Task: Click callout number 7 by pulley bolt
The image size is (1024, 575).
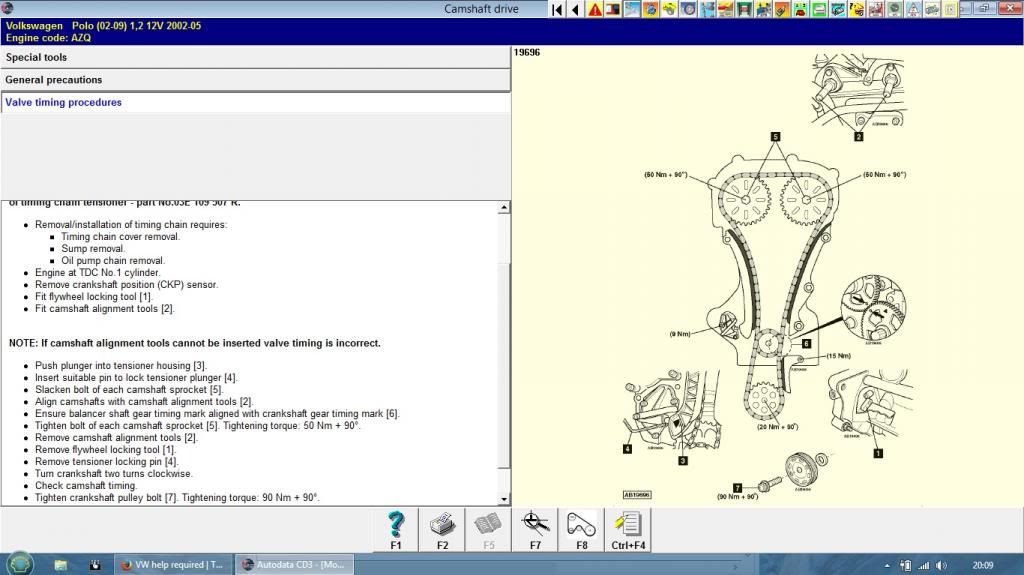Action: [x=737, y=487]
